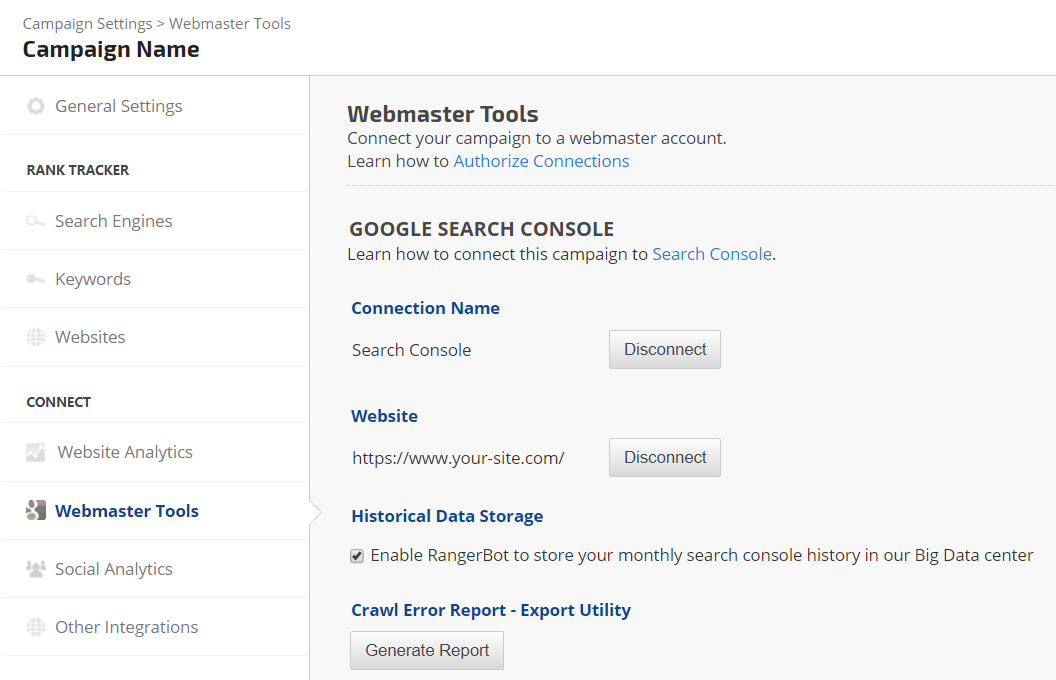Click the General Settings gear icon
The width and height of the screenshot is (1056, 680).
pyautogui.click(x=36, y=106)
